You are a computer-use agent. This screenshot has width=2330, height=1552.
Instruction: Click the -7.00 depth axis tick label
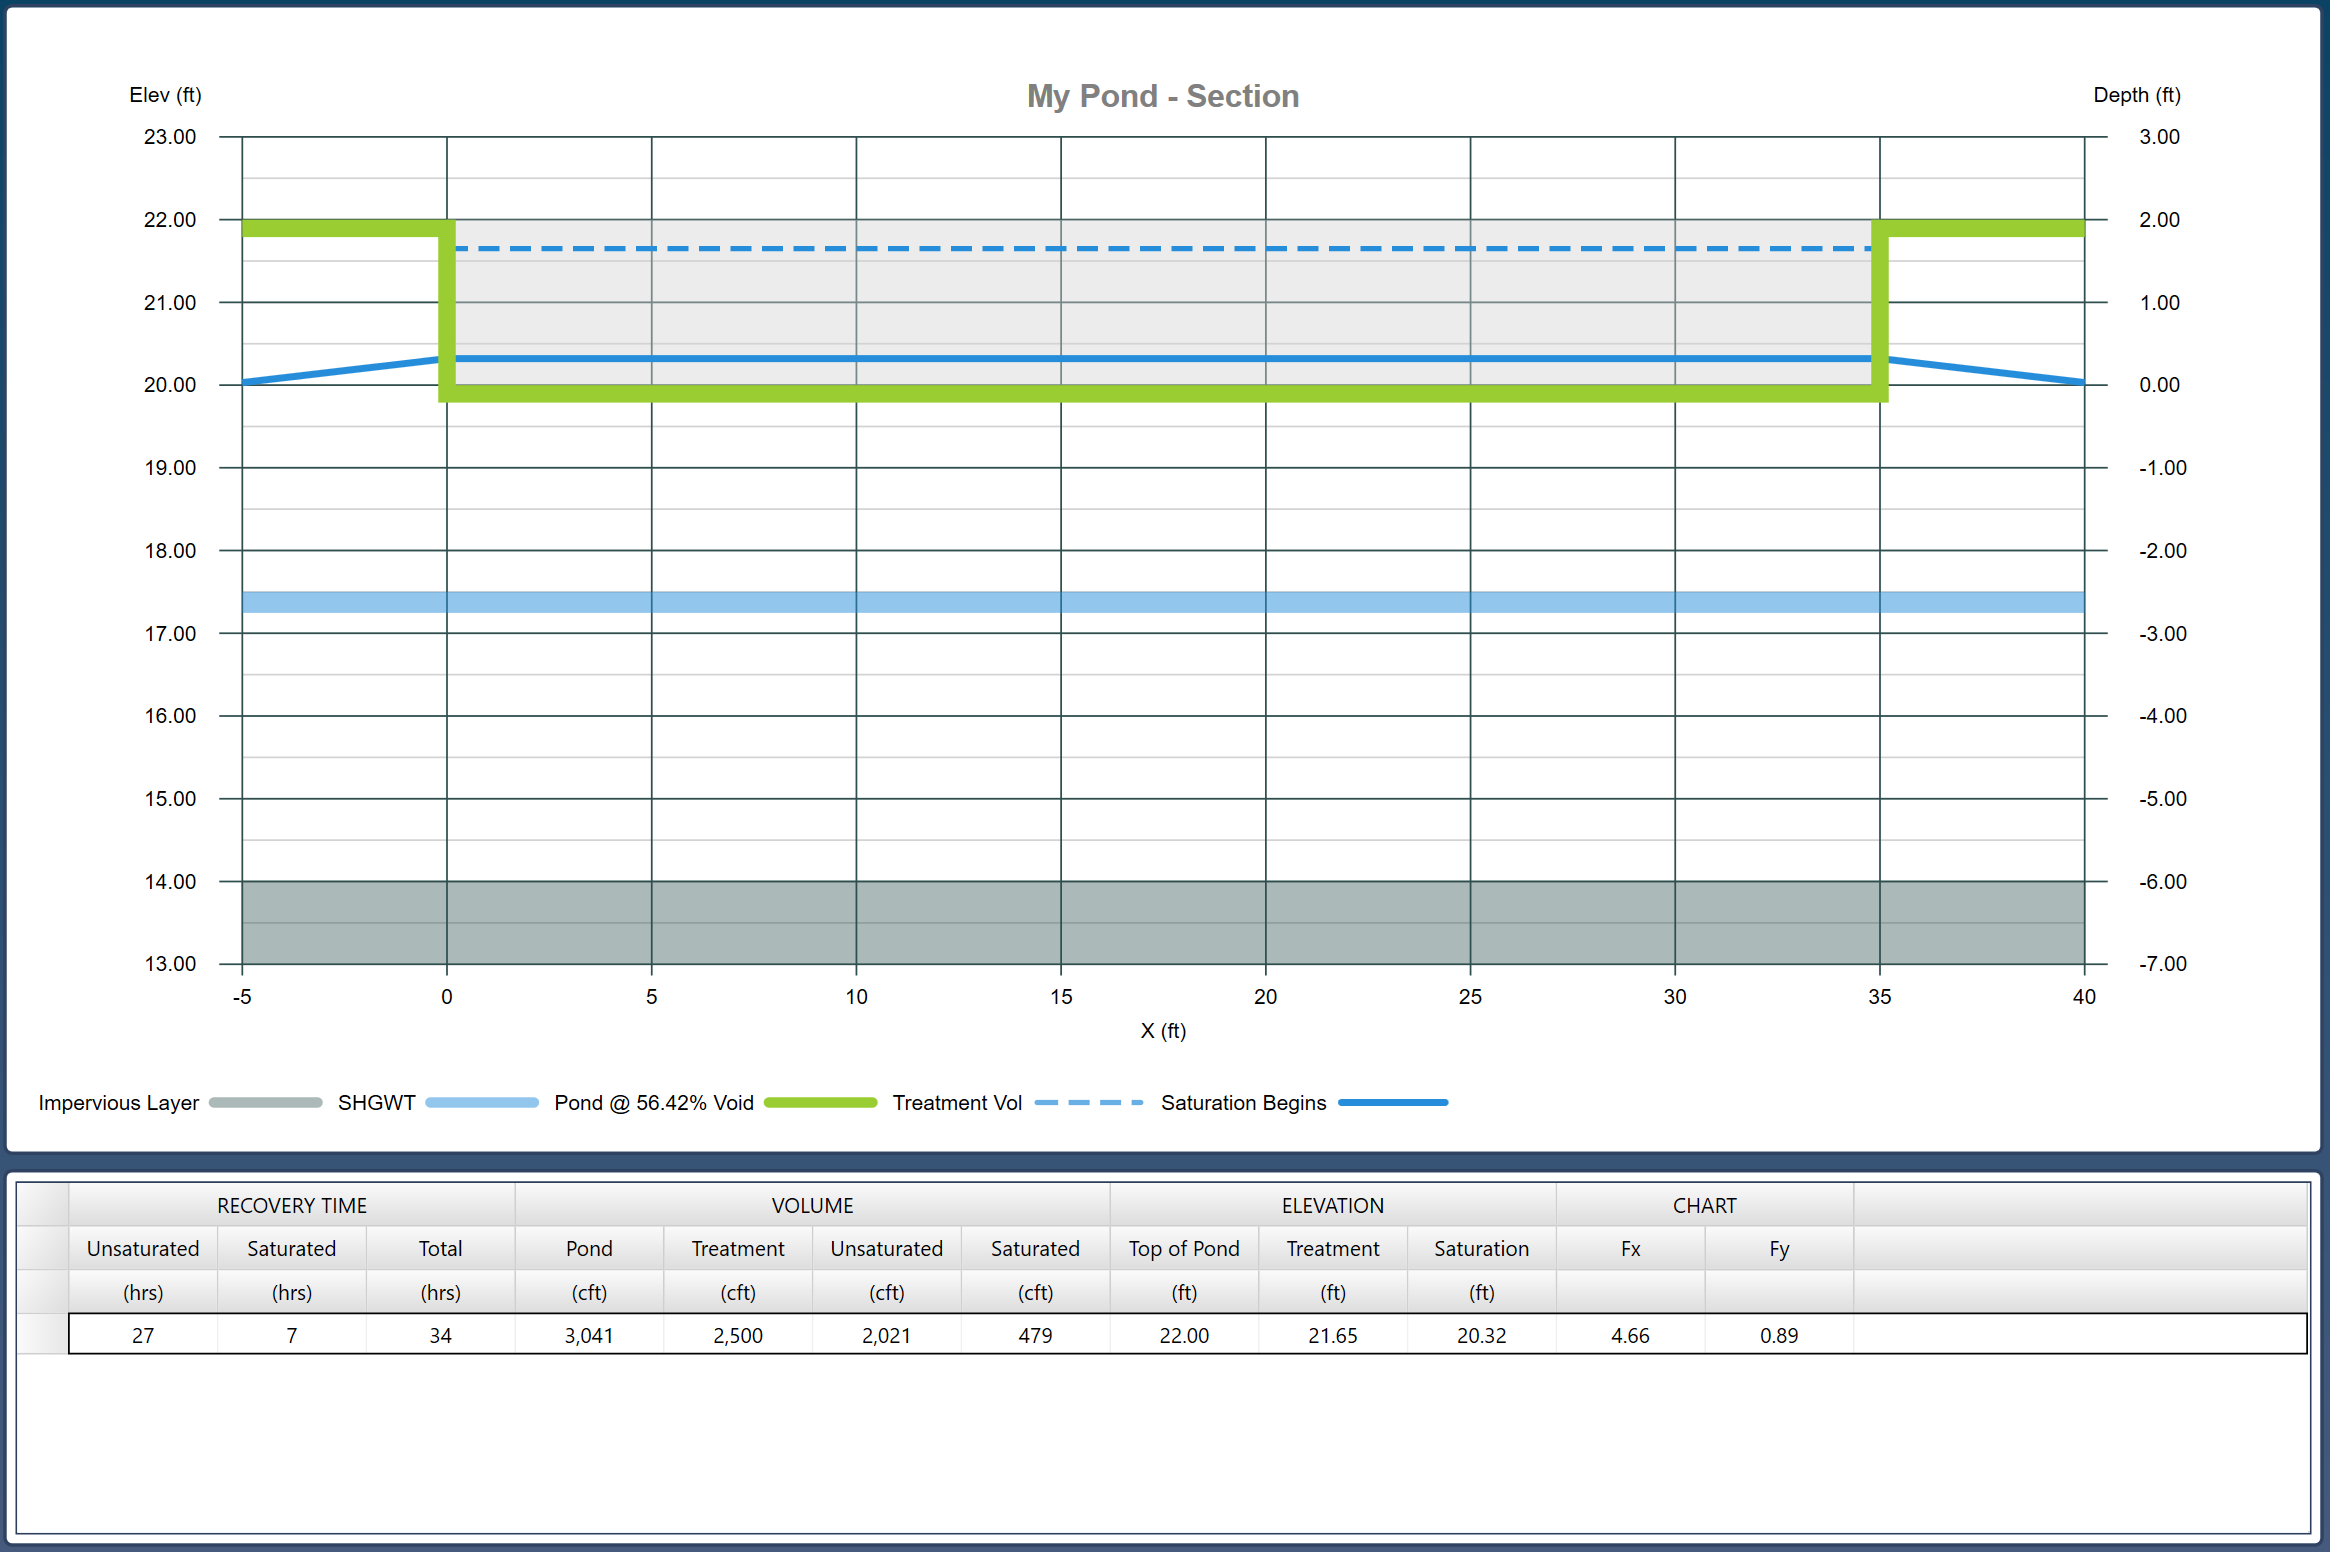(2162, 964)
